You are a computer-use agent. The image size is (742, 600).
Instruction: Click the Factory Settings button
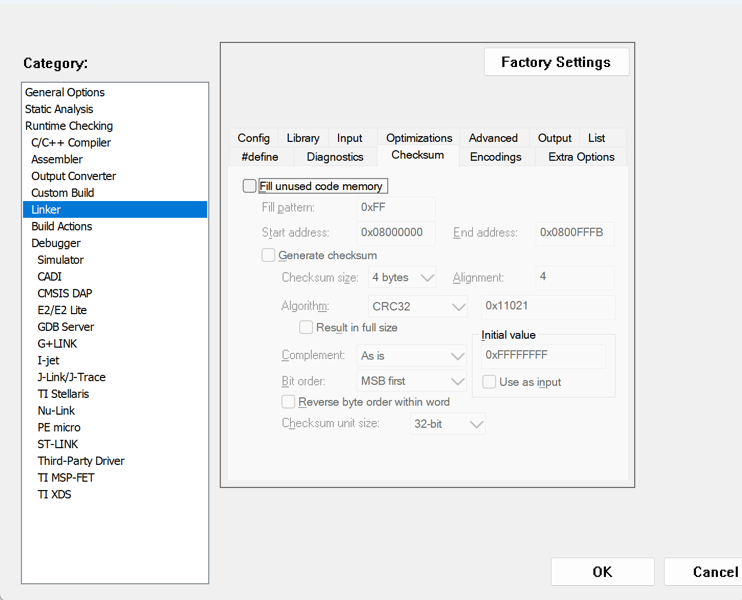556,62
